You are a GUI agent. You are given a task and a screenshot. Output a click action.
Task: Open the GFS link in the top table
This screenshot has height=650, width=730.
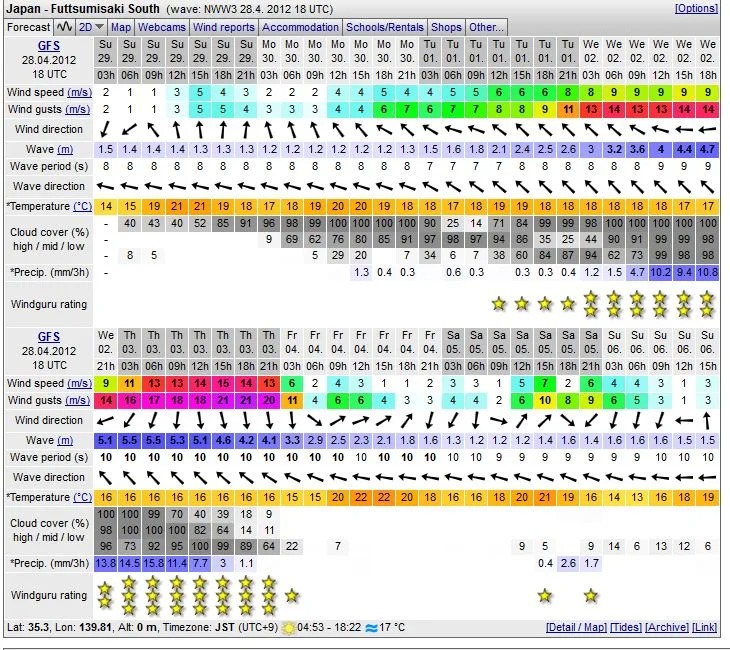point(49,46)
